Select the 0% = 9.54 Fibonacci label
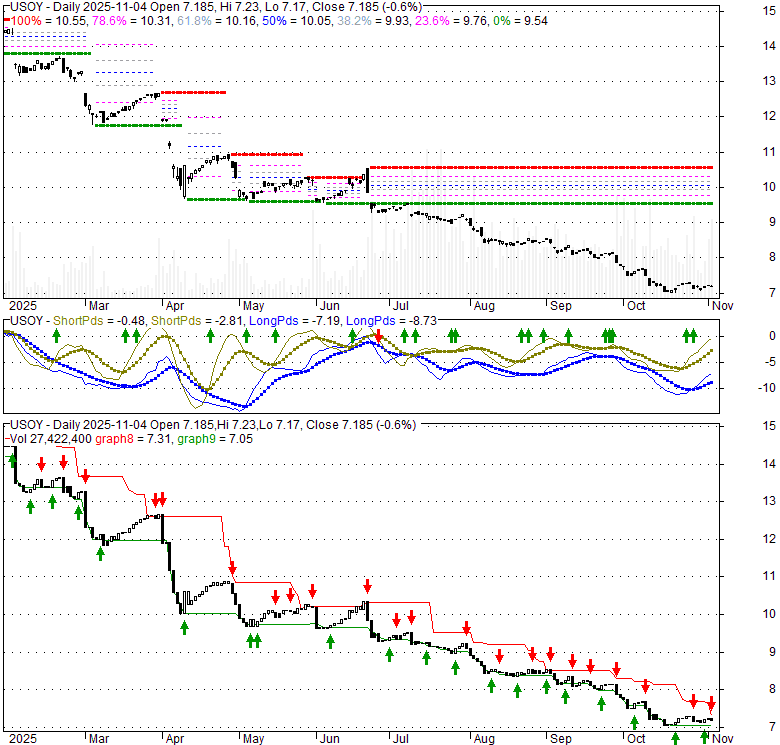The height and width of the screenshot is (745, 780). (507, 20)
